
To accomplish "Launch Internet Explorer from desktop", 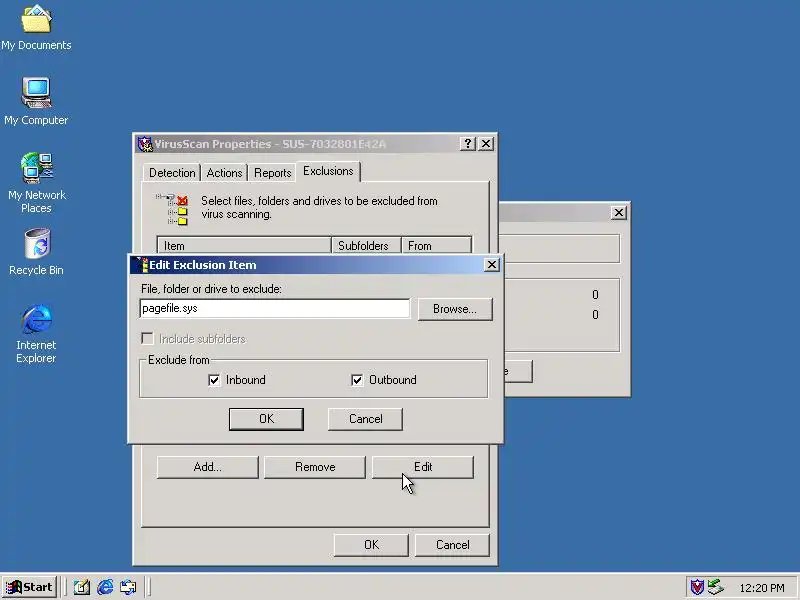I will [36, 333].
